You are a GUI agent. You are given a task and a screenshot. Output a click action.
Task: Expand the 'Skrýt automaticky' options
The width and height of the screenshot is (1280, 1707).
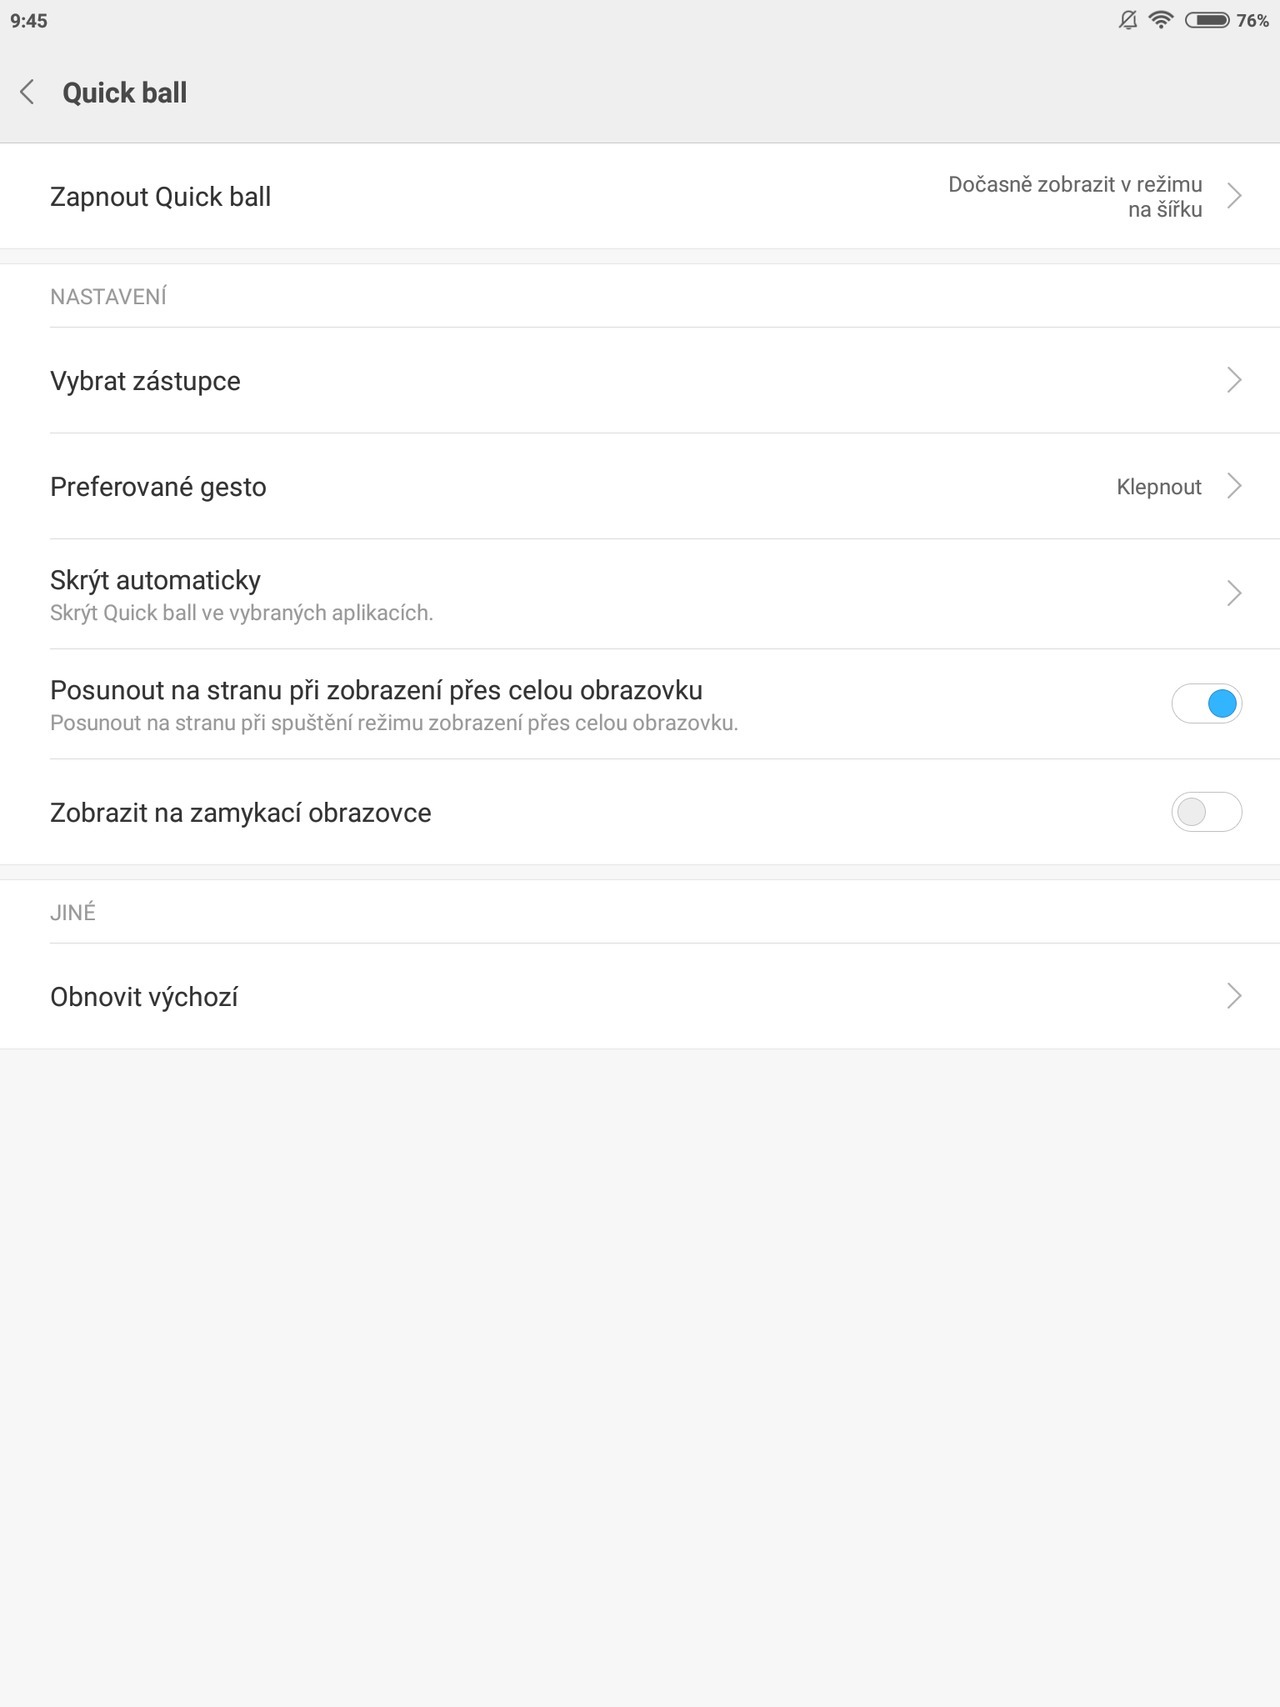tap(1236, 593)
